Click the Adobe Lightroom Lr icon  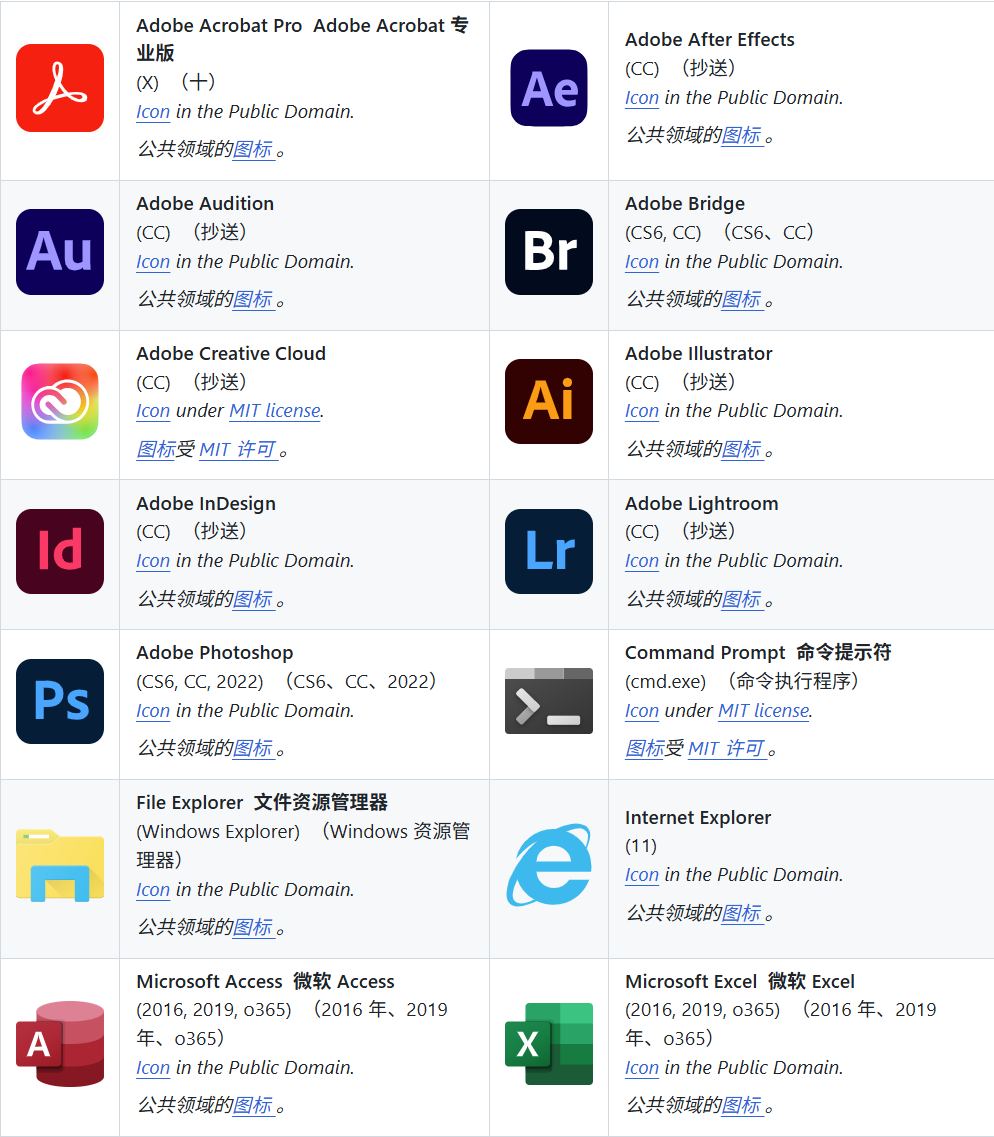click(x=549, y=551)
